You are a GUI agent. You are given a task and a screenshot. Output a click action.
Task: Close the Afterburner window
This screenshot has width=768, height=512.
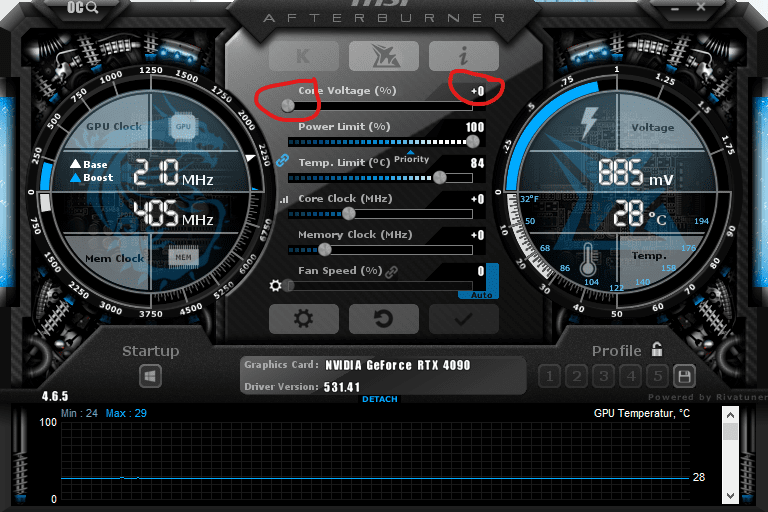(x=701, y=7)
